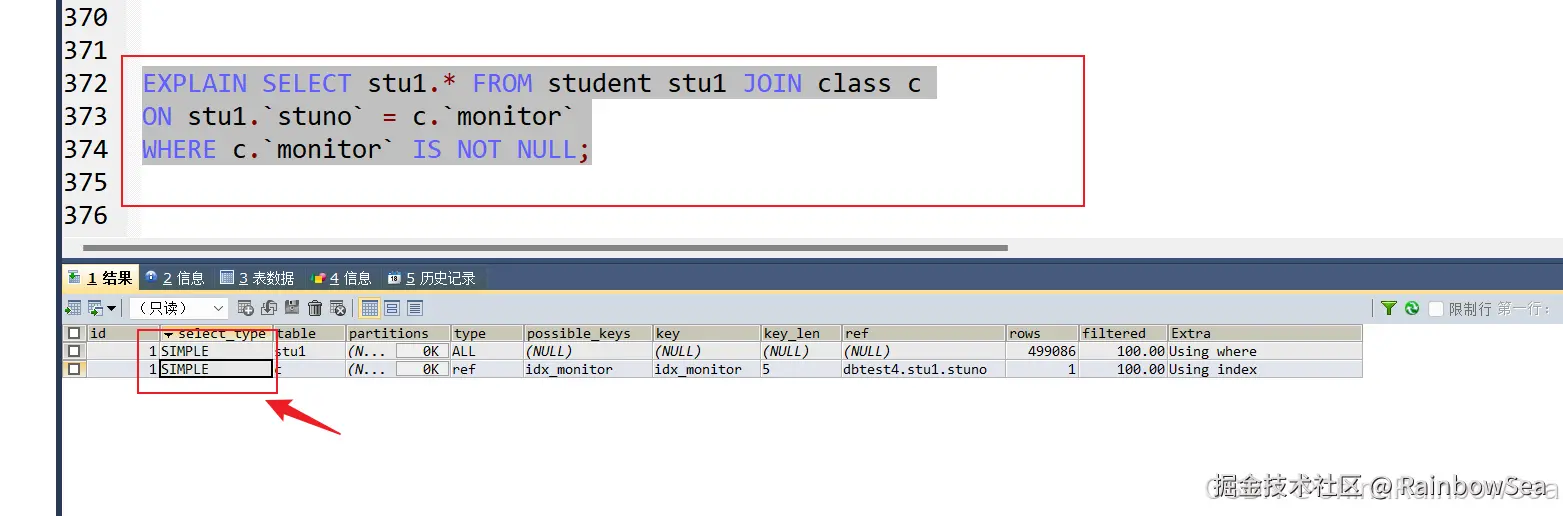
Task: Click the Using where Extra cell
Action: click(1265, 351)
